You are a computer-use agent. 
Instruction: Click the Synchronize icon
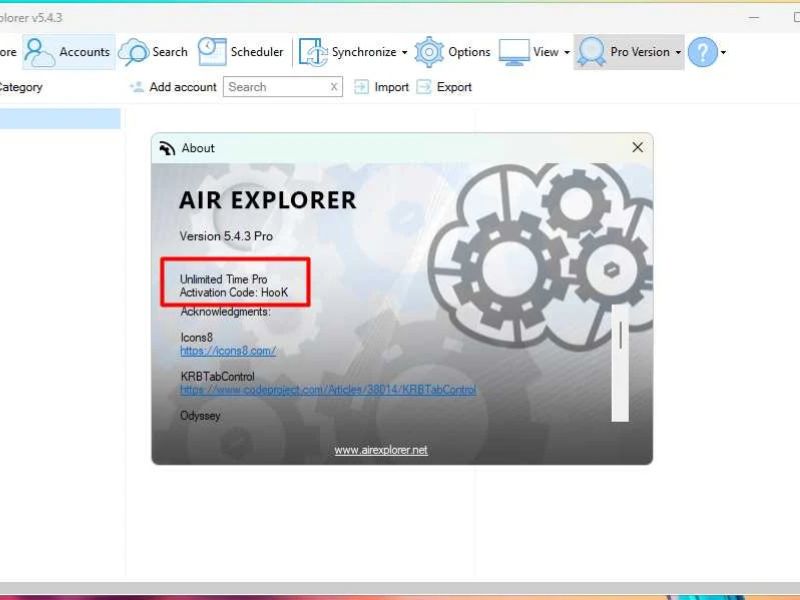coord(313,52)
